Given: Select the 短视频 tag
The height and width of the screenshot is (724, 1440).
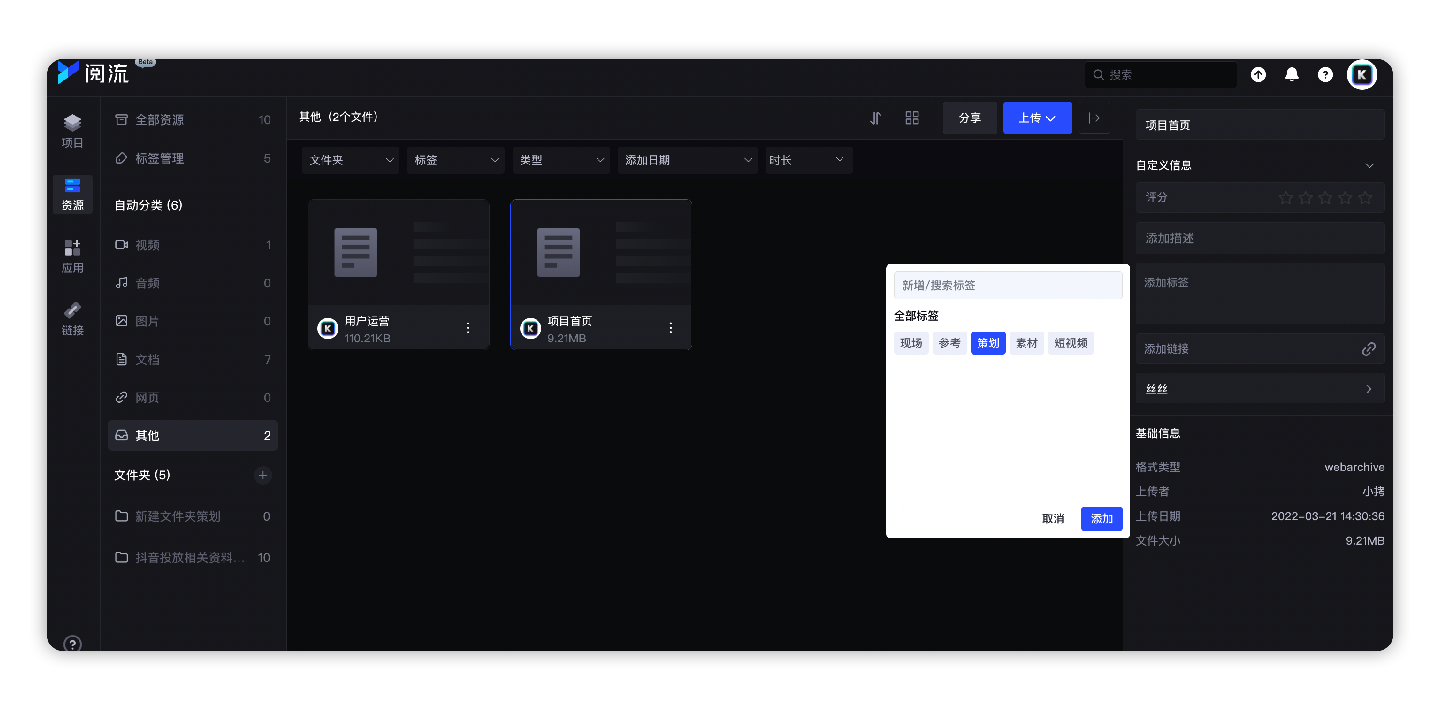Looking at the screenshot, I should [1071, 344].
